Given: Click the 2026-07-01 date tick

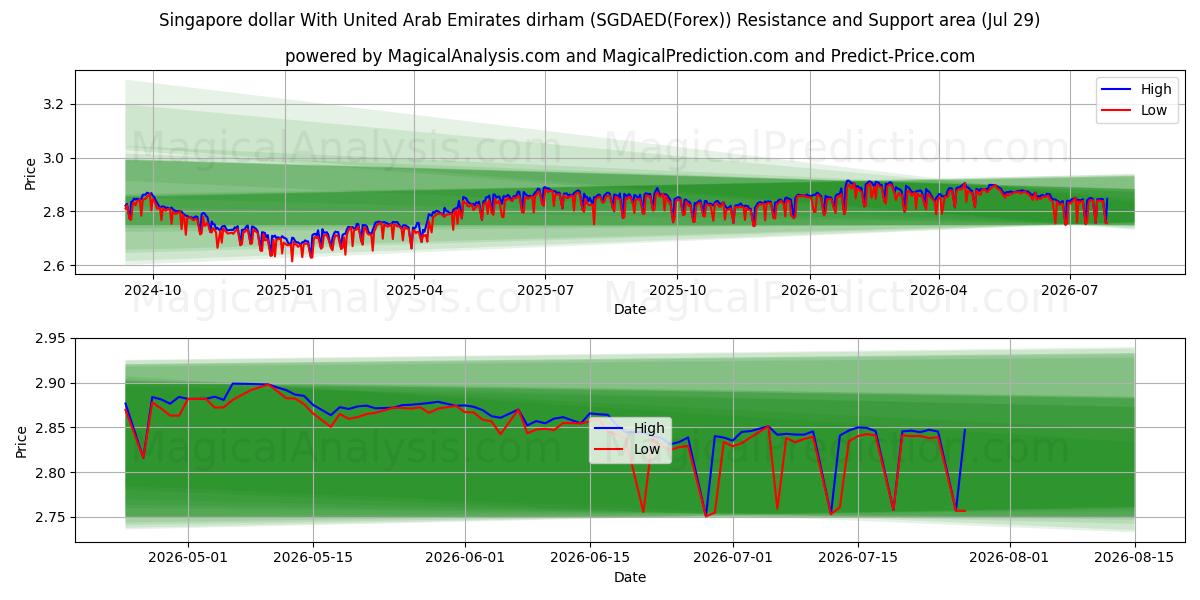Looking at the screenshot, I should pos(733,557).
